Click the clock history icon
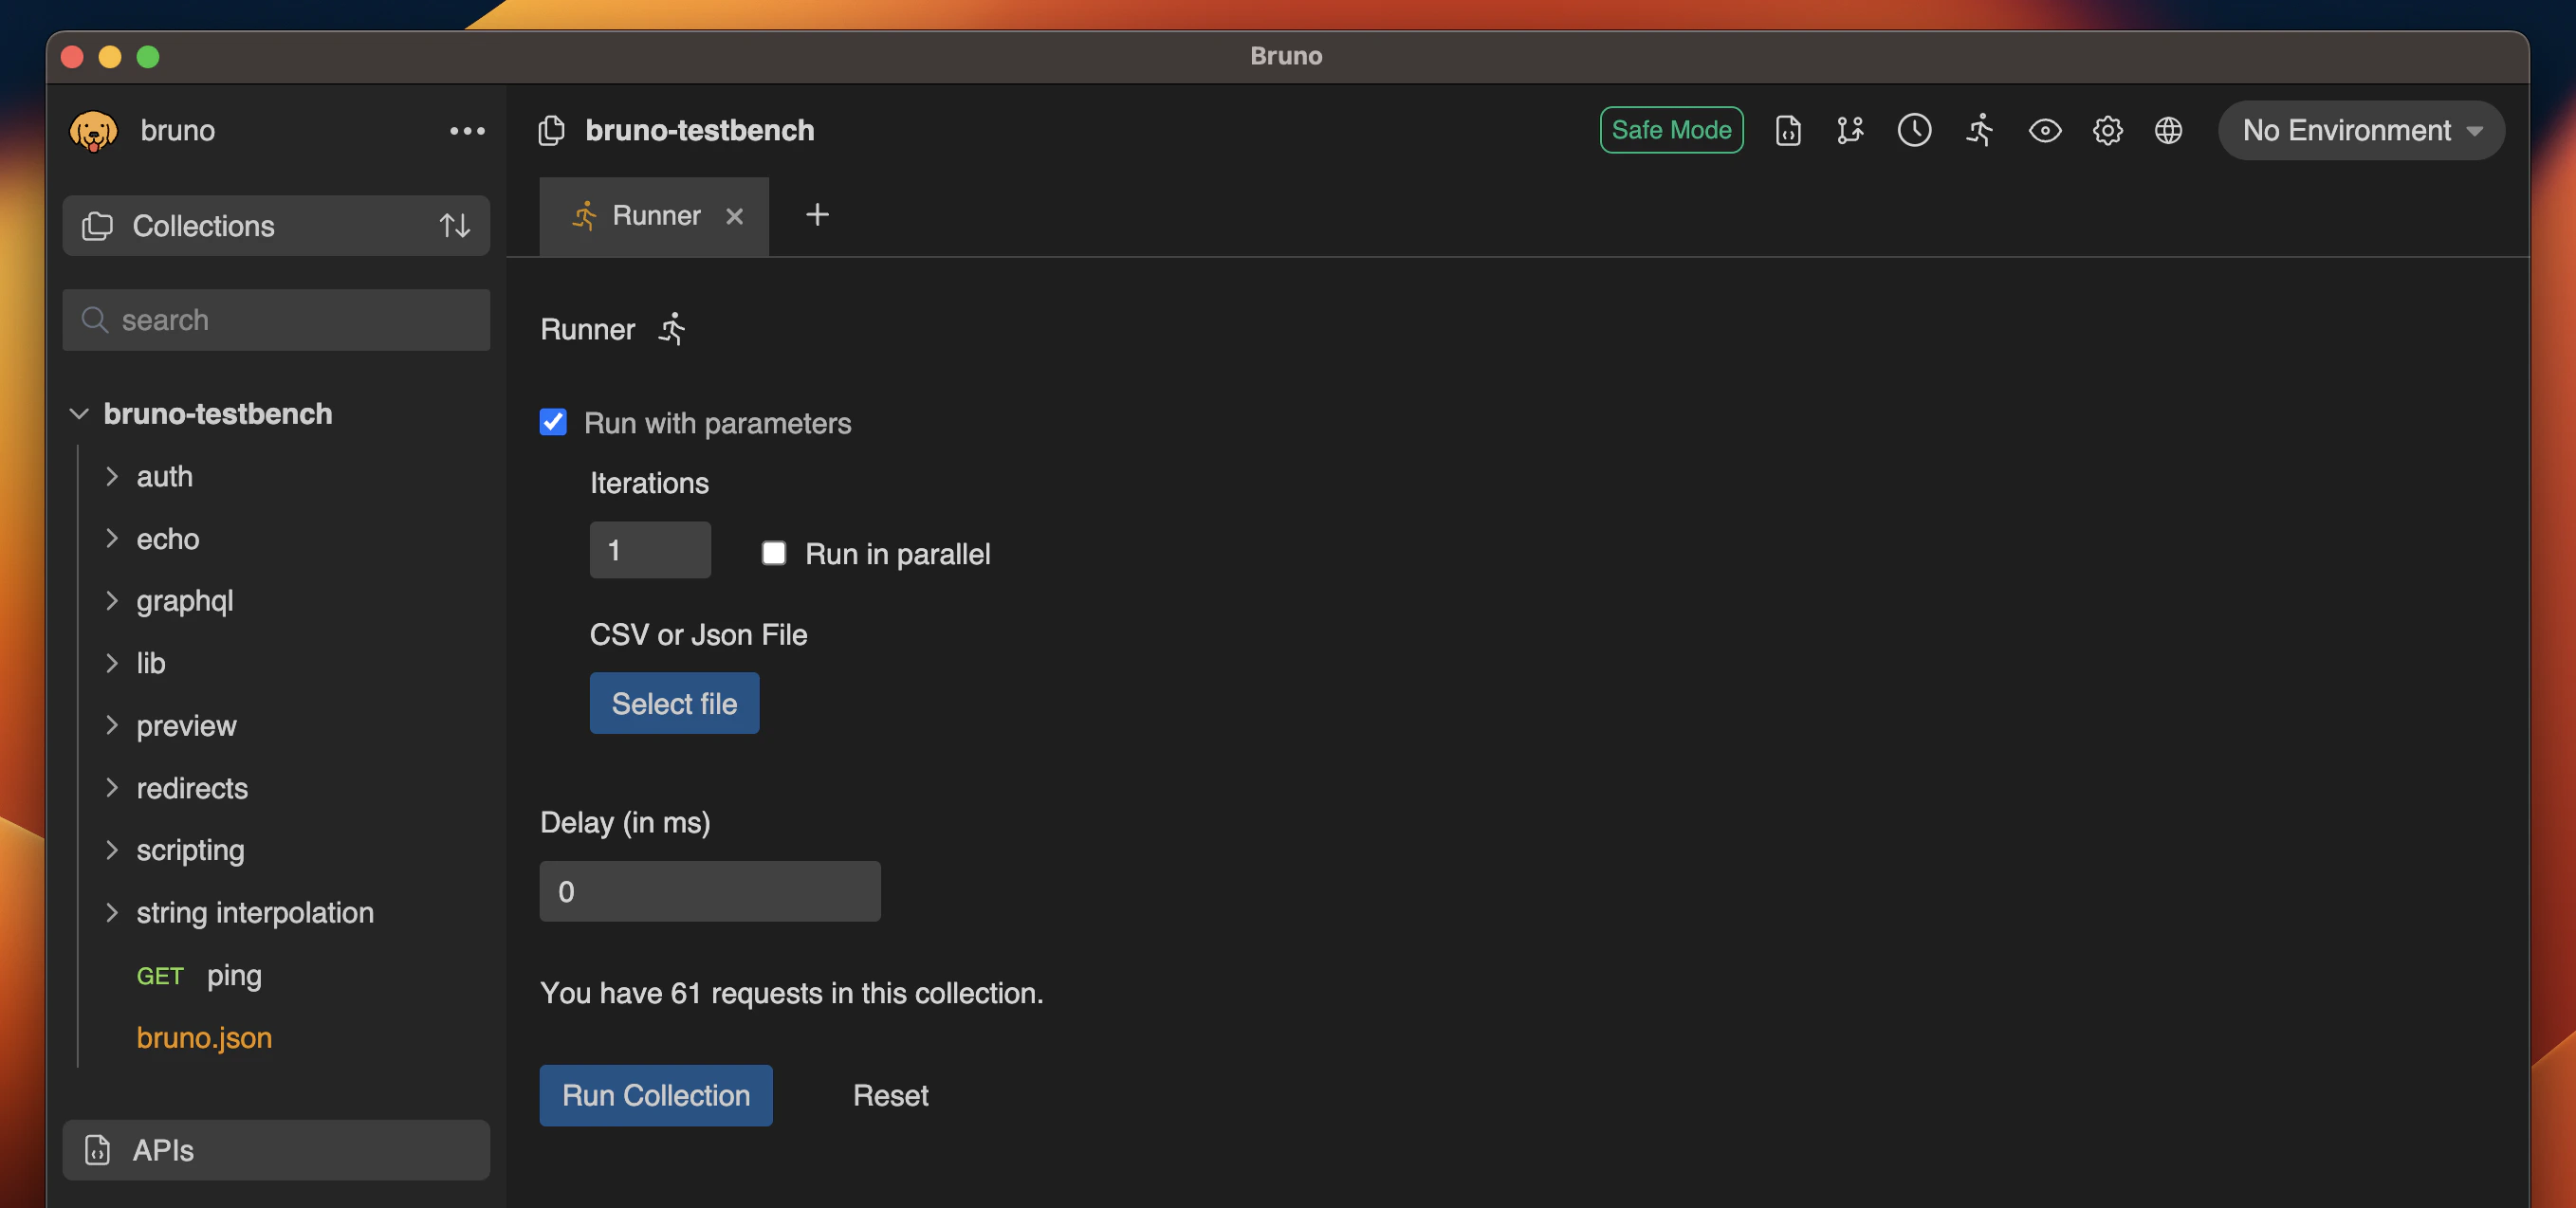This screenshot has width=2576, height=1208. click(x=1914, y=130)
